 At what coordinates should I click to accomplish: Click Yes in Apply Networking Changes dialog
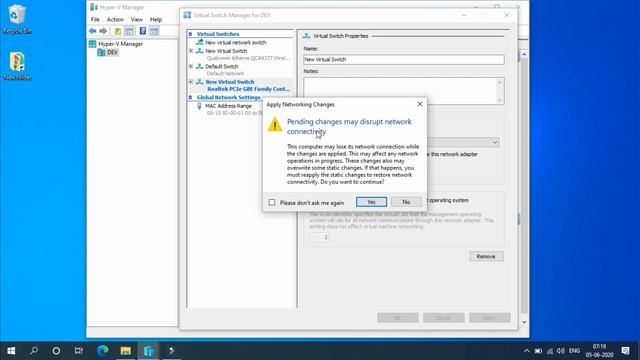click(371, 202)
